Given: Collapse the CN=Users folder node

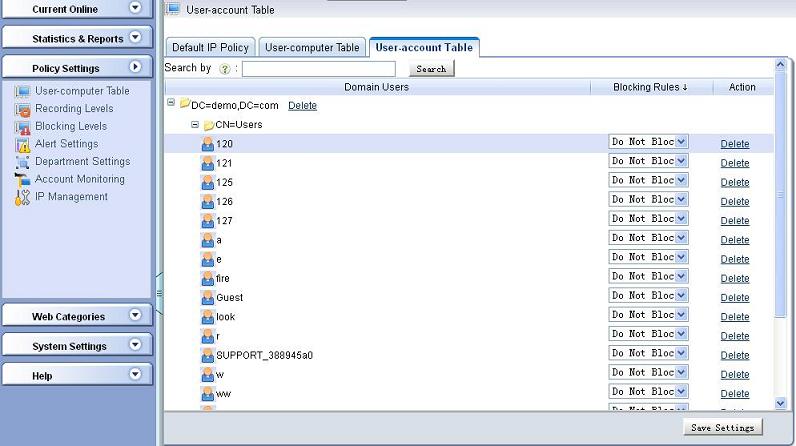Looking at the screenshot, I should coord(195,125).
